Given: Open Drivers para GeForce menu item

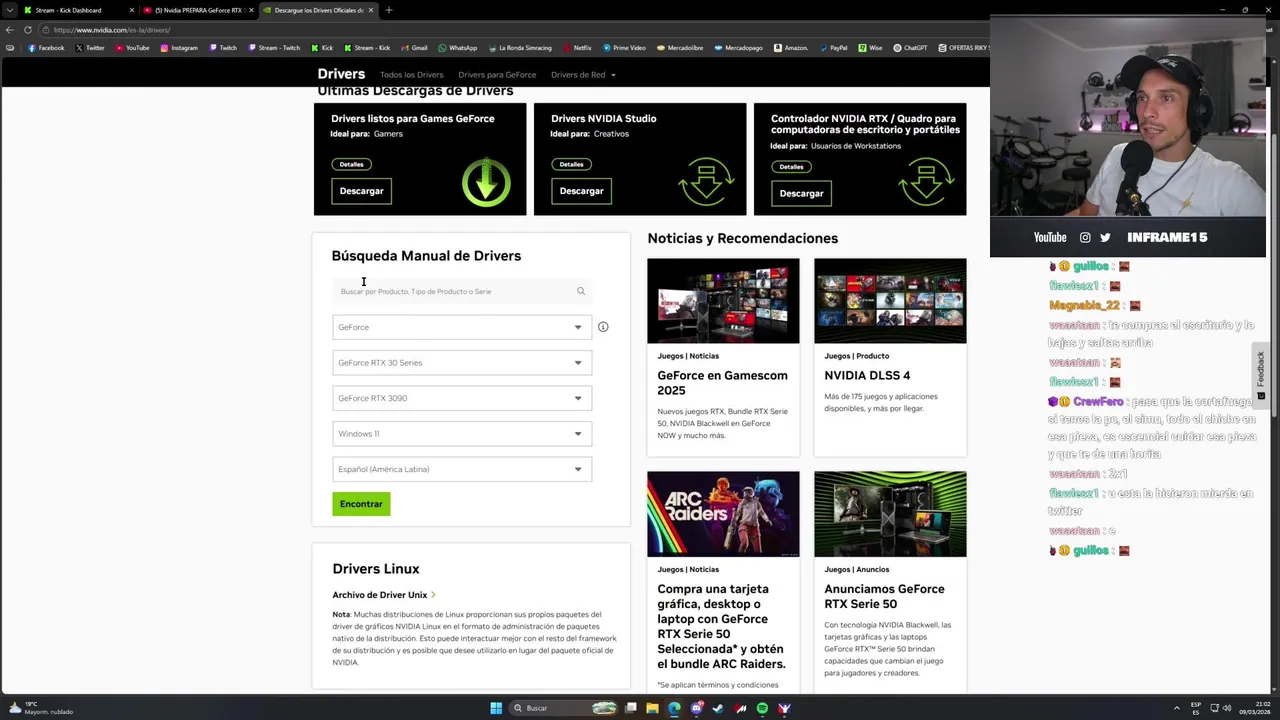Looking at the screenshot, I should tap(497, 75).
